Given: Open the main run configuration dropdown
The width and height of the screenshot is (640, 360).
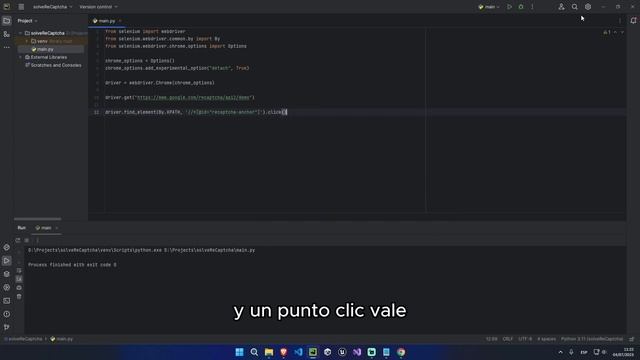Looking at the screenshot, I should (489, 7).
